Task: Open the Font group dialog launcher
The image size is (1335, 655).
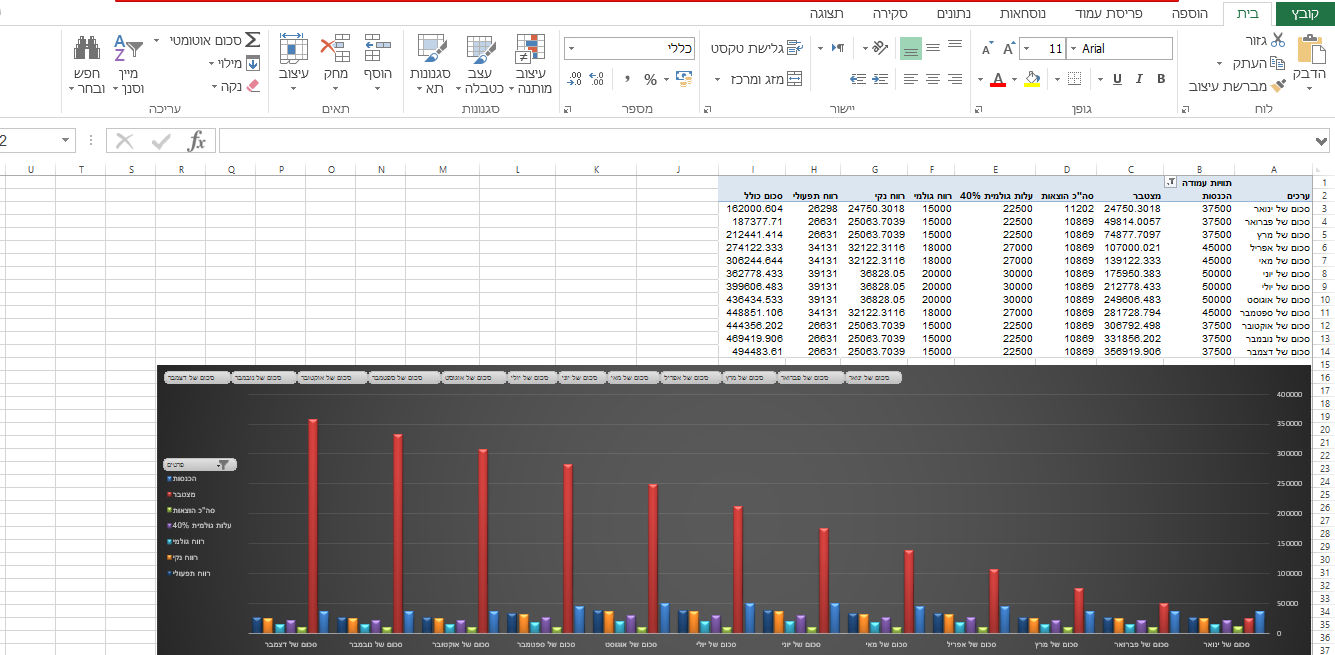Action: tap(978, 108)
